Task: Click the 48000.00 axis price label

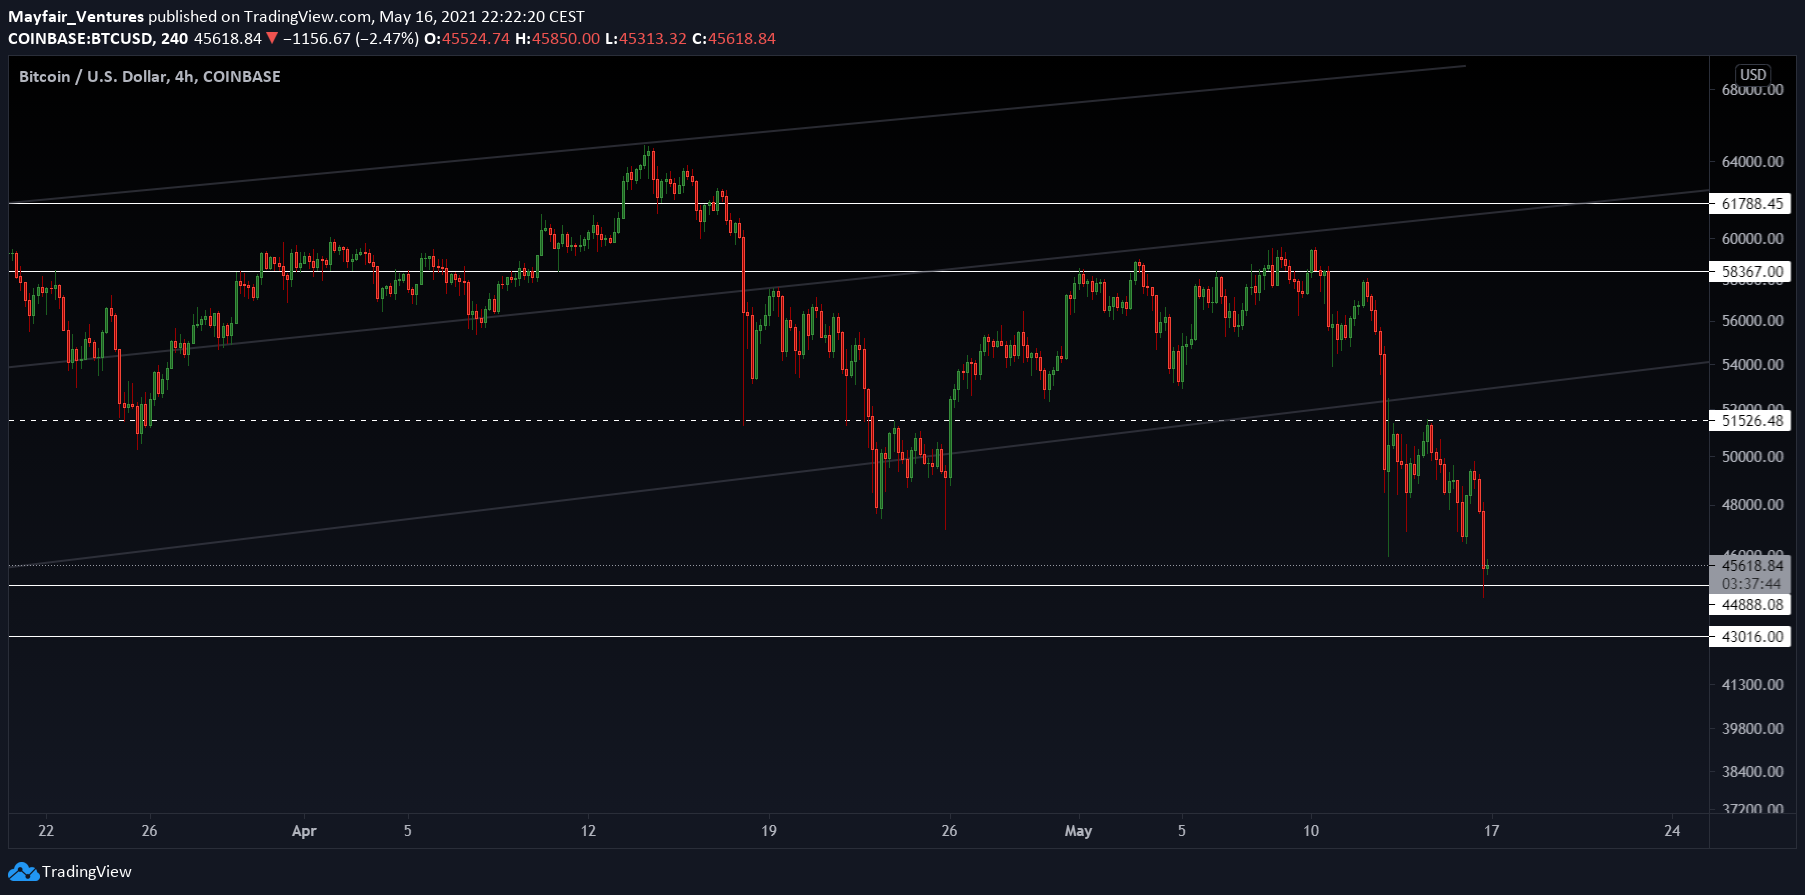Action: [x=1752, y=505]
